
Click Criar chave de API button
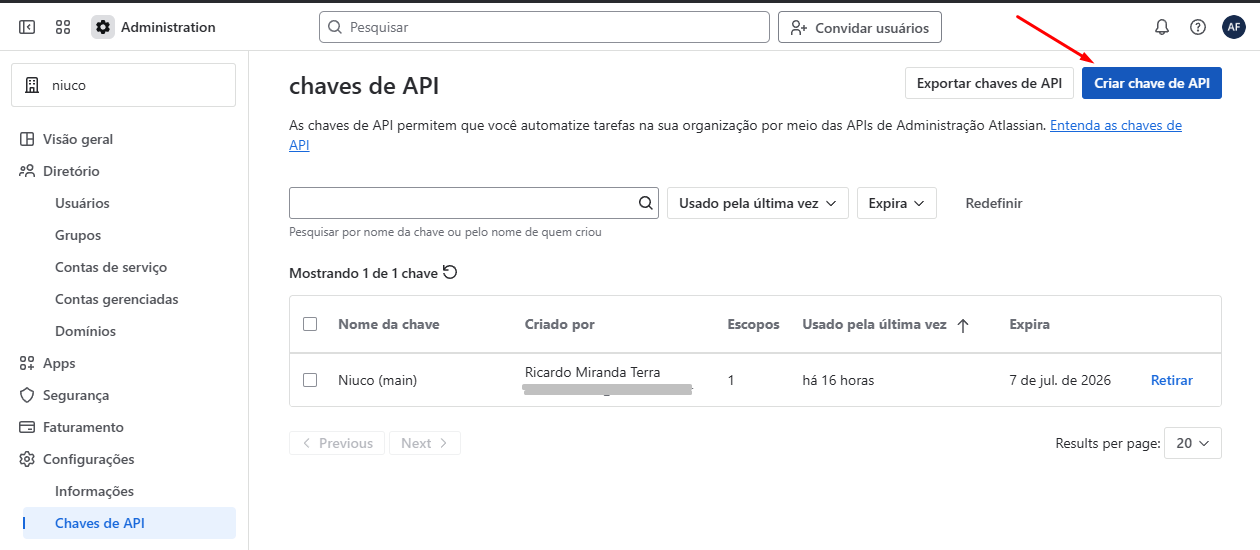coord(1152,83)
